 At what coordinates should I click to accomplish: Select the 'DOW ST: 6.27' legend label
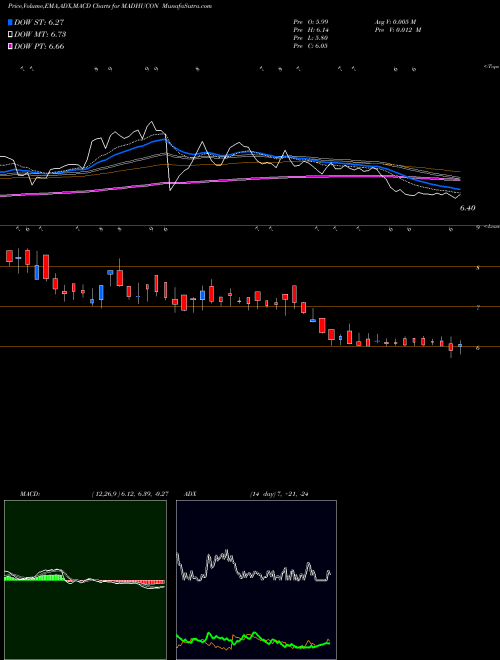click(x=39, y=22)
